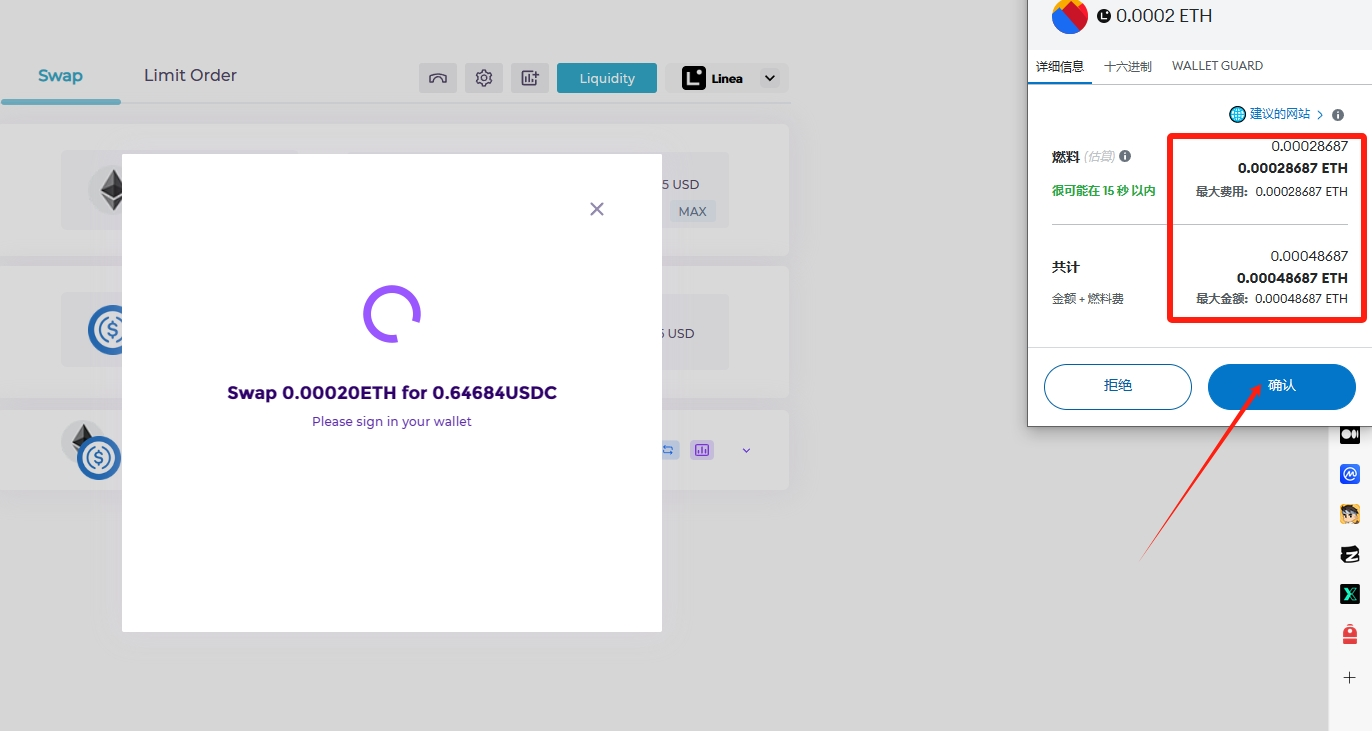
Task: Toggle the swap-direction arrows icon in rate row
Action: tap(669, 450)
